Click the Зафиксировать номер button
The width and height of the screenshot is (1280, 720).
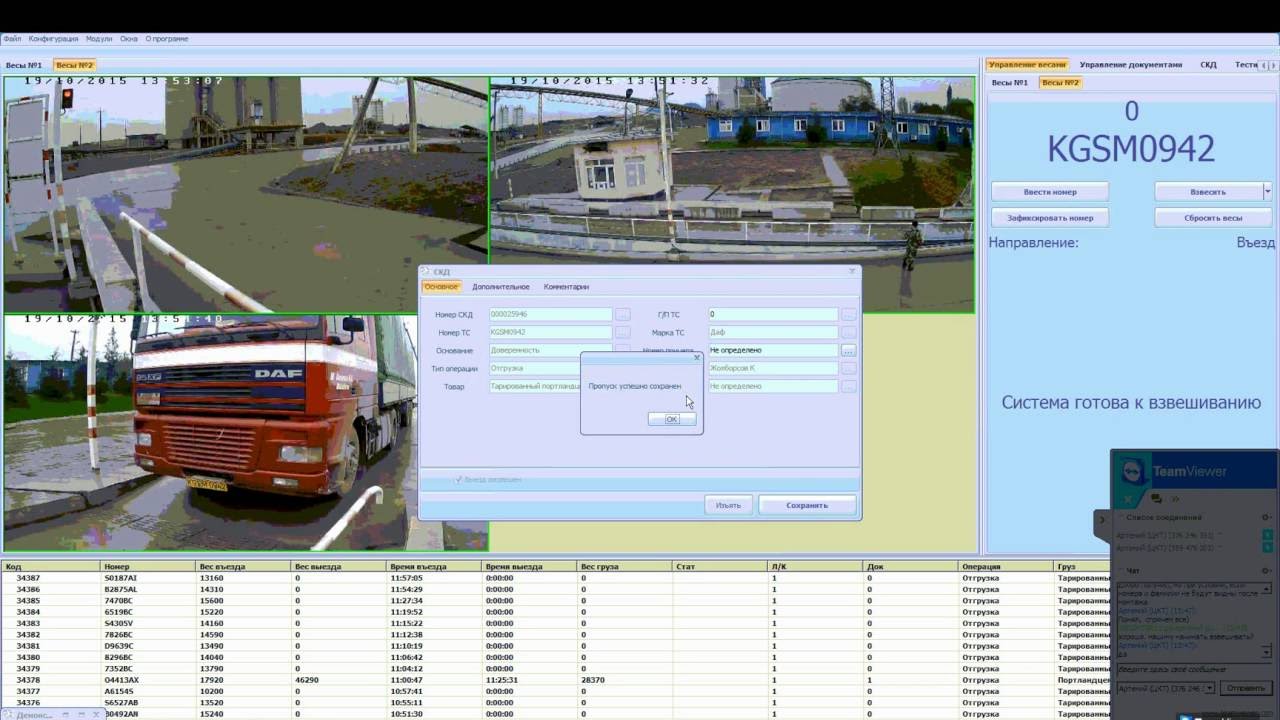1050,217
